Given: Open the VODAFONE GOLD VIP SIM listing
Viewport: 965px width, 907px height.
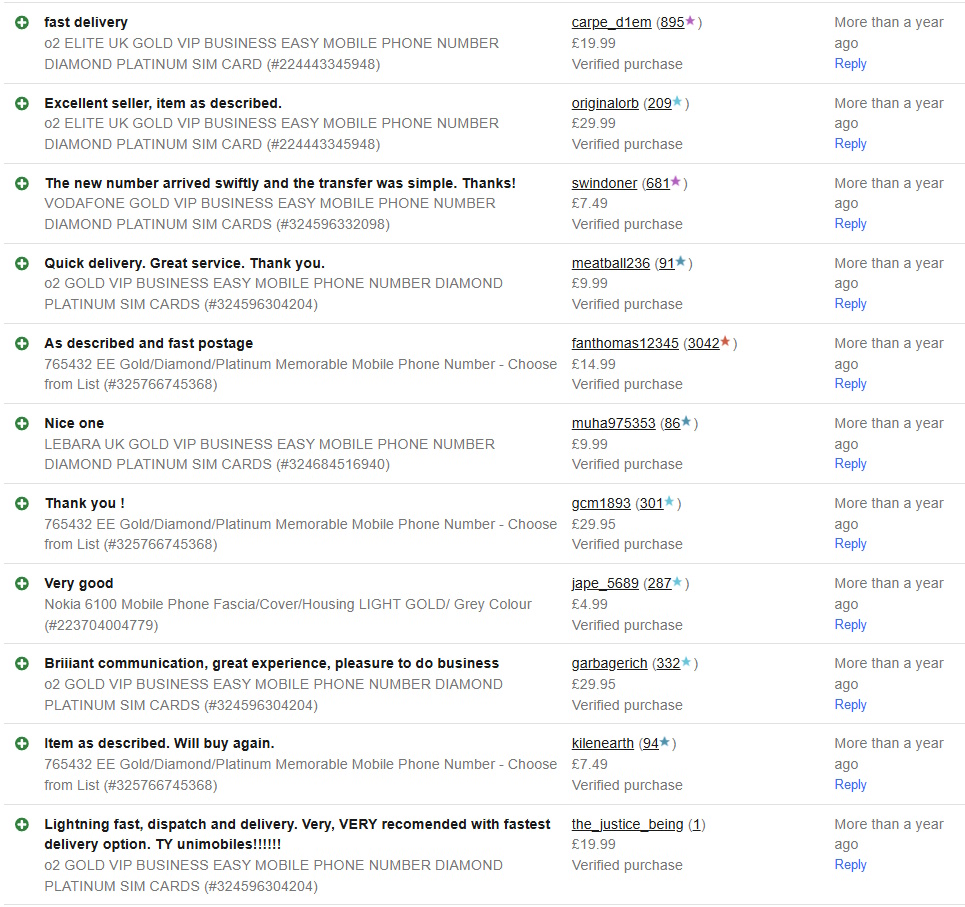Looking at the screenshot, I should 270,203.
